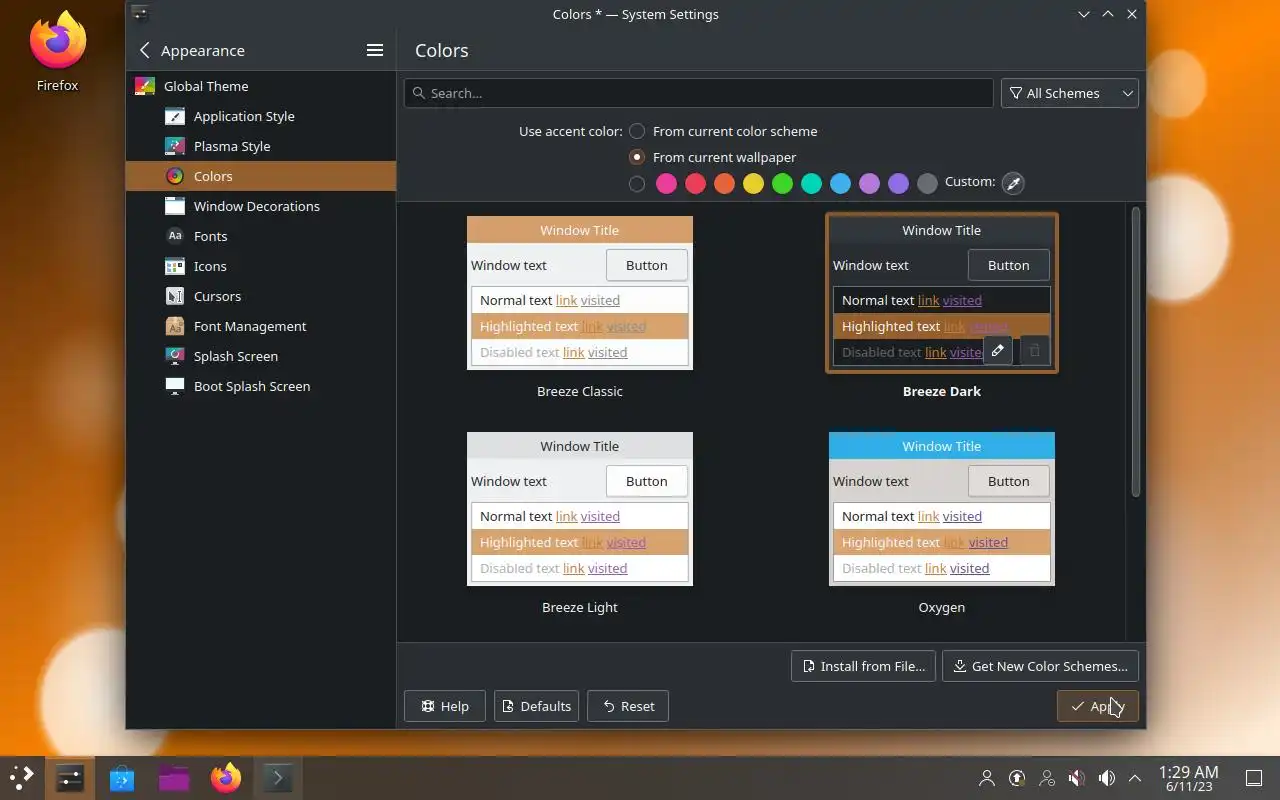Image resolution: width=1280 pixels, height=800 pixels.
Task: Select the Colors sidebar entry
Action: coord(261,176)
